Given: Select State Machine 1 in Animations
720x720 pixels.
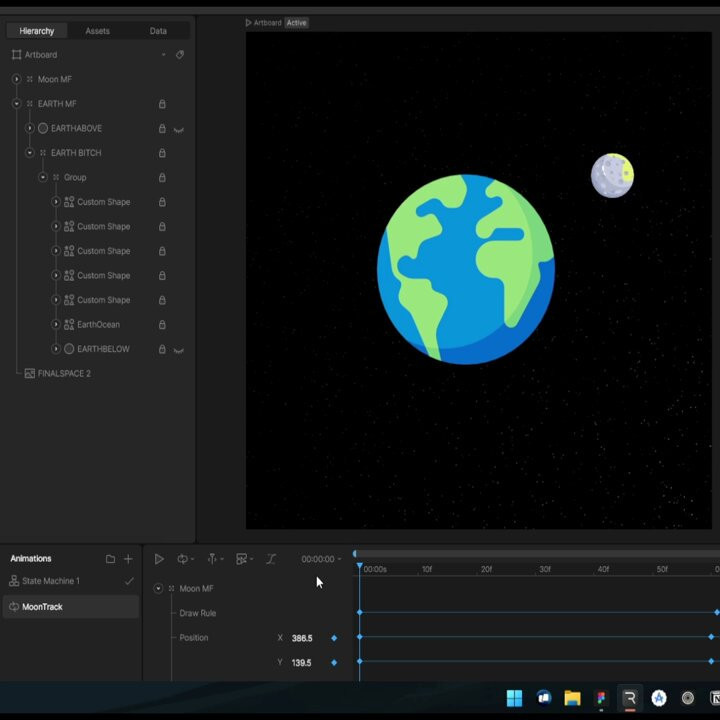Looking at the screenshot, I should 50,581.
